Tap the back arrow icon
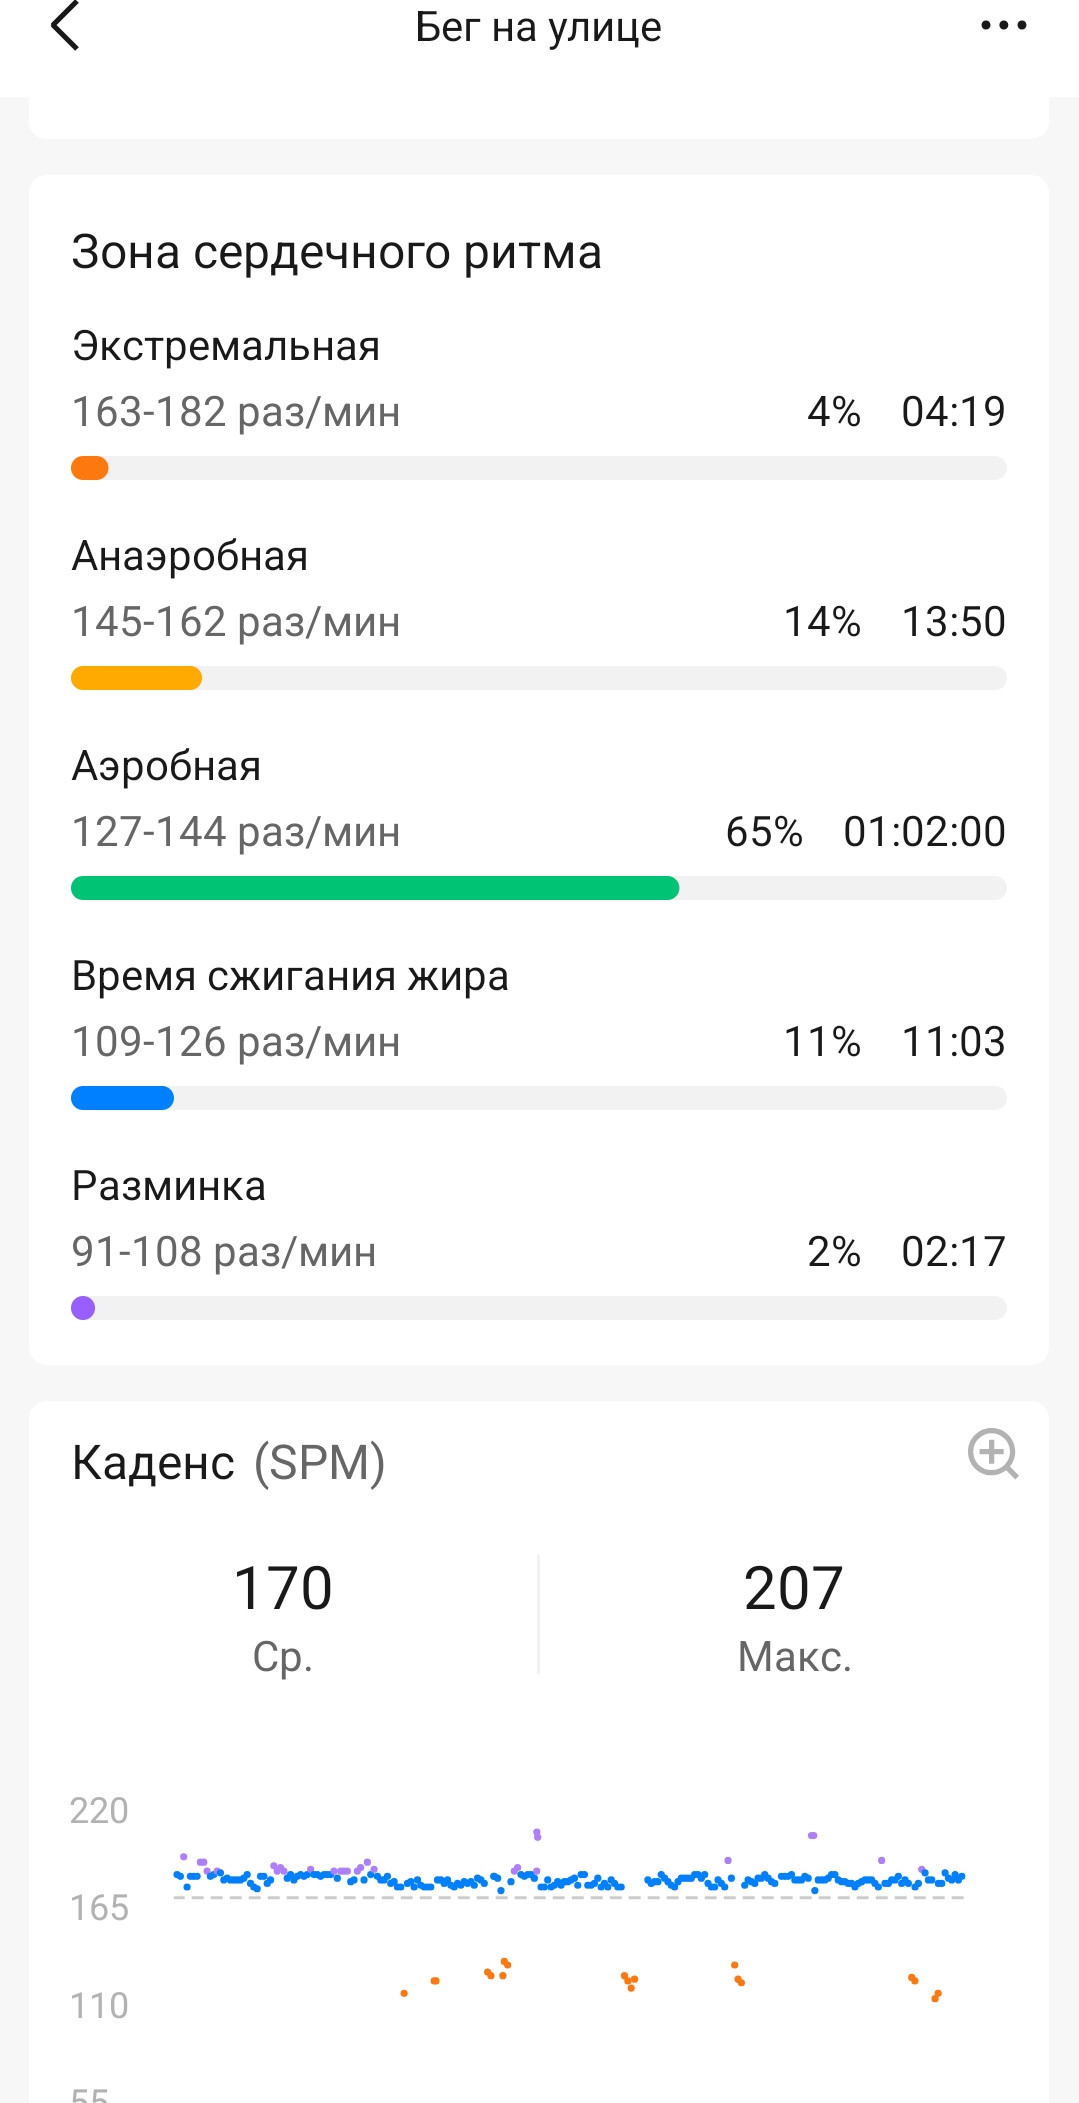Image resolution: width=1079 pixels, height=2103 pixels. 65,26
